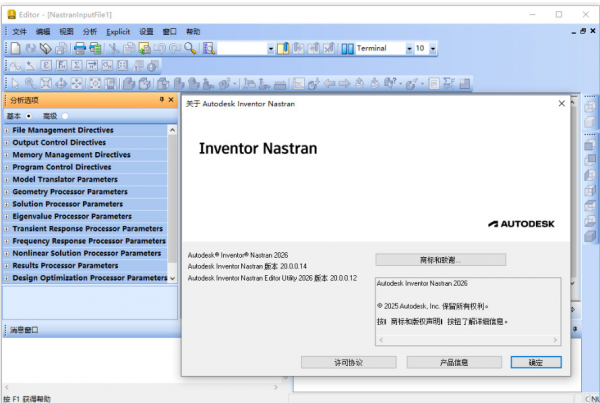
Task: Click the Paste icon in toolbar
Action: coord(144,48)
